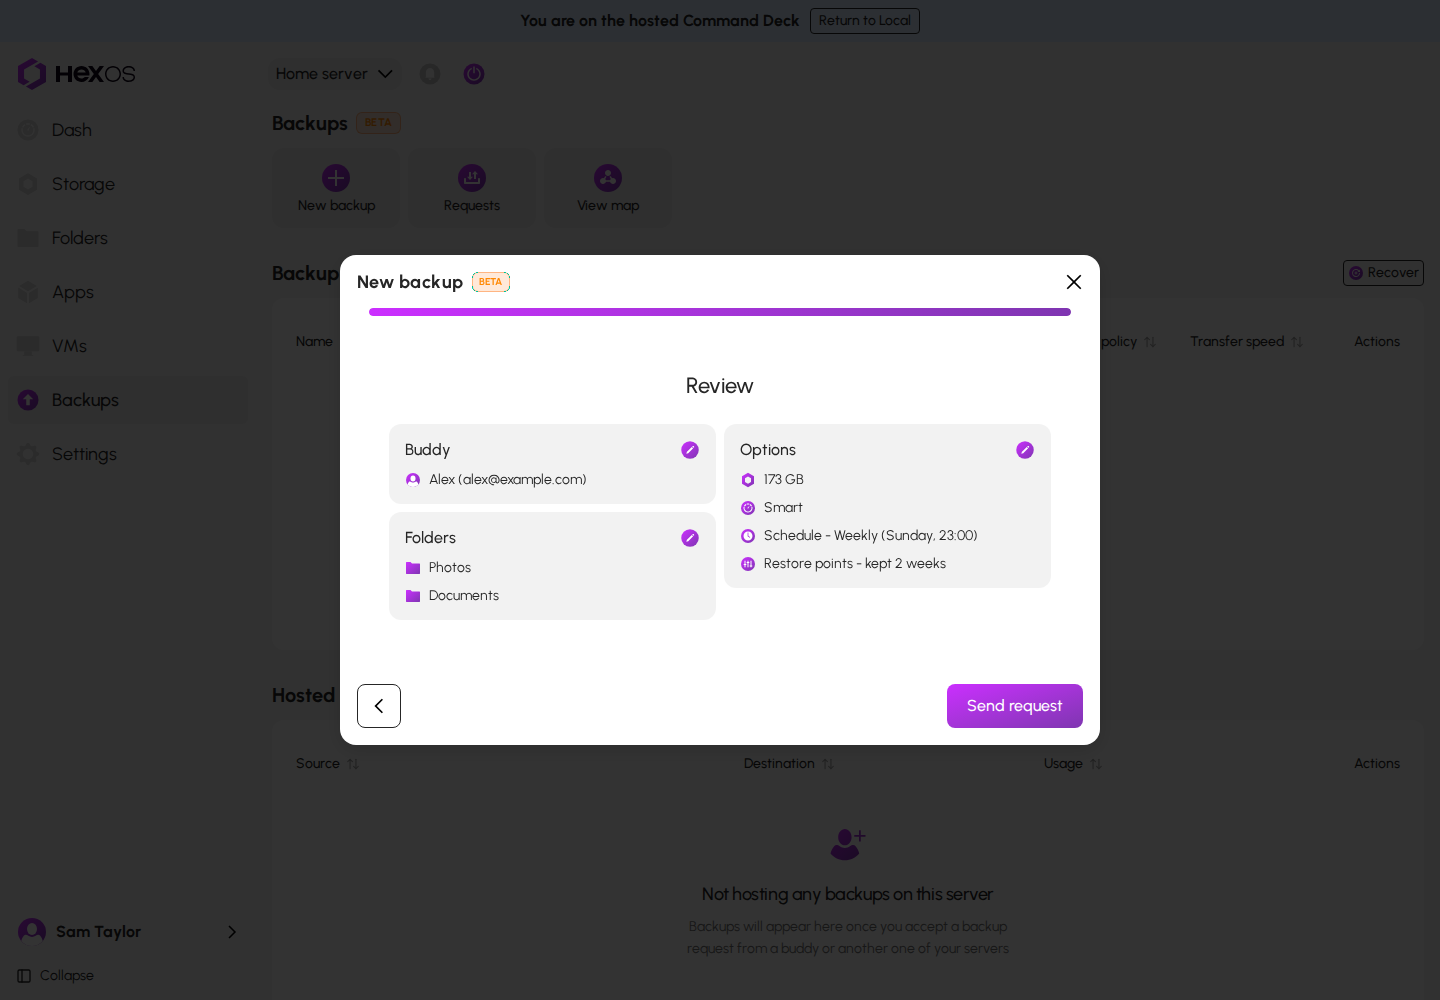Open the Home server dropdown
The height and width of the screenshot is (1000, 1440).
point(334,74)
